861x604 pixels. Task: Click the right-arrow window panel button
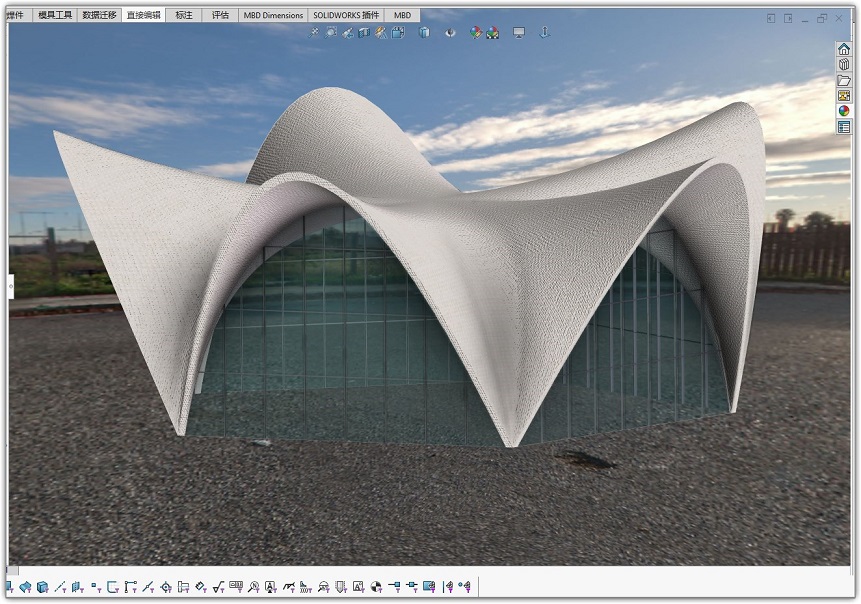(788, 19)
